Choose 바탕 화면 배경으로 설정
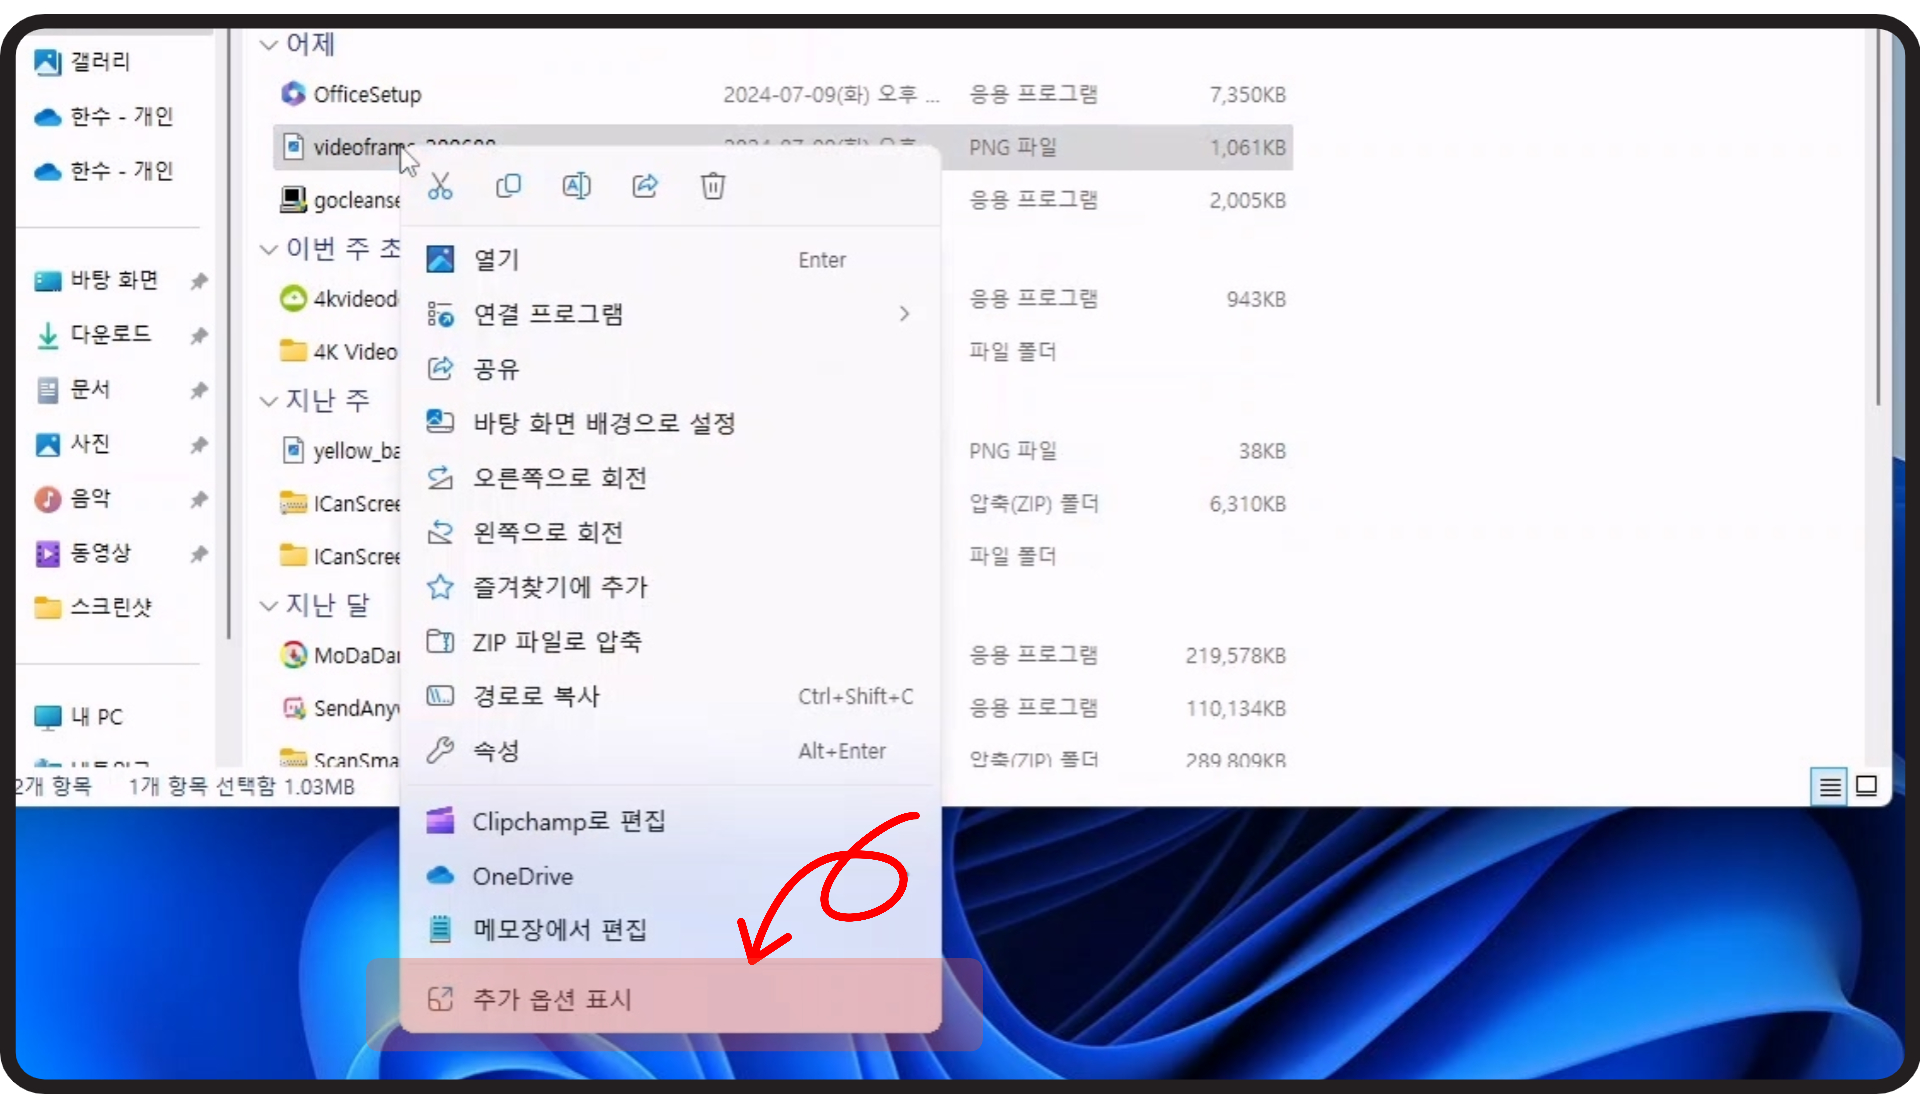The width and height of the screenshot is (1920, 1102). pyautogui.click(x=604, y=423)
